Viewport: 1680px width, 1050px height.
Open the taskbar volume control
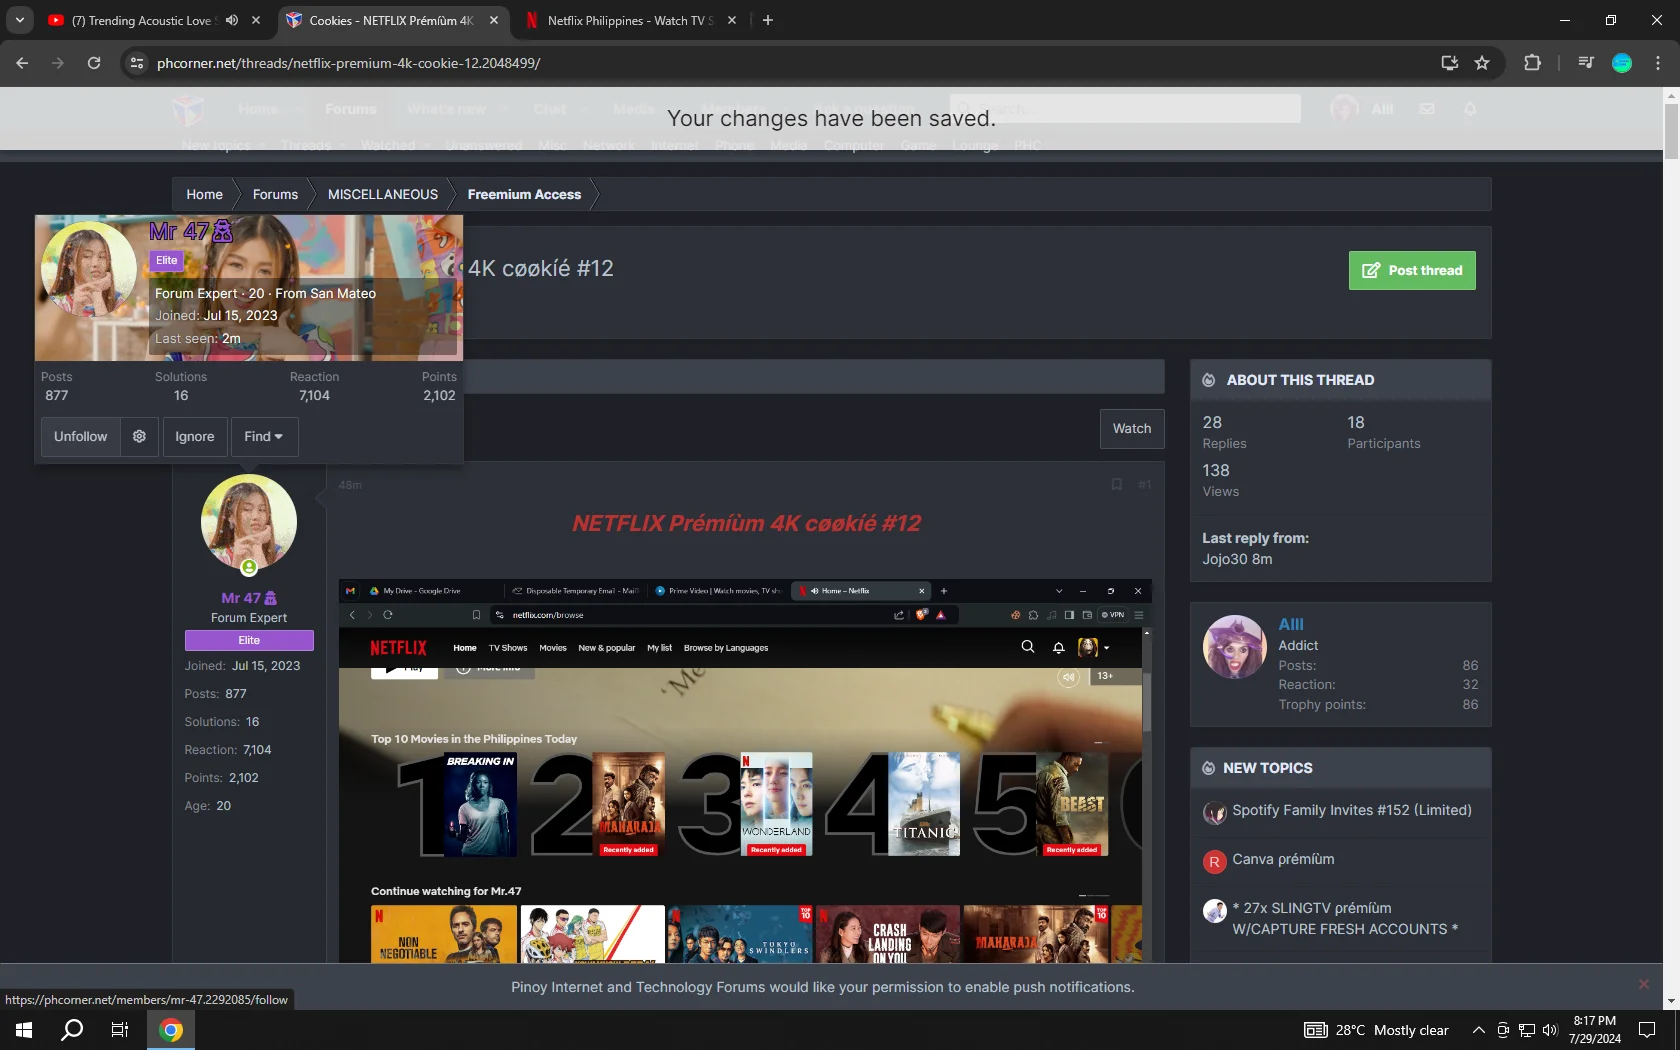[1550, 1030]
